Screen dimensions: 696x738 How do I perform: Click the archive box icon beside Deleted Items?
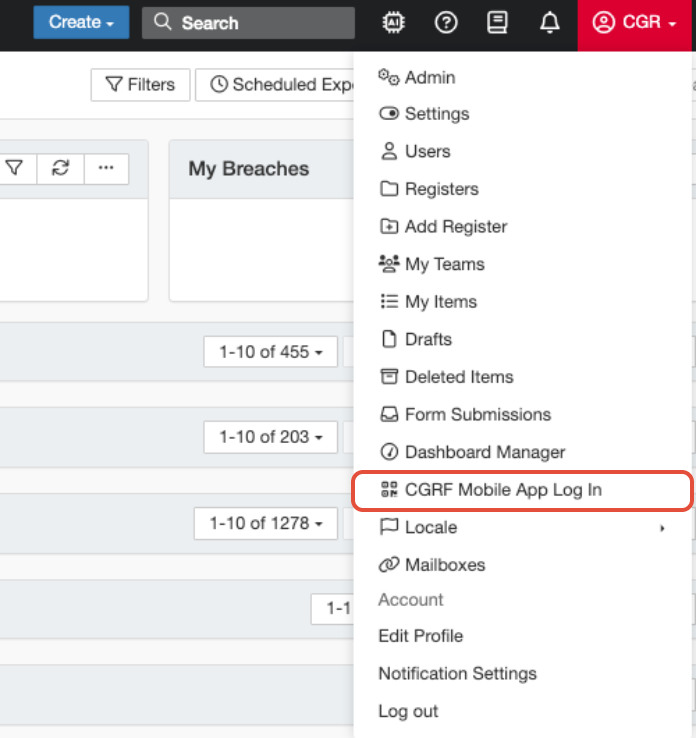tap(389, 377)
